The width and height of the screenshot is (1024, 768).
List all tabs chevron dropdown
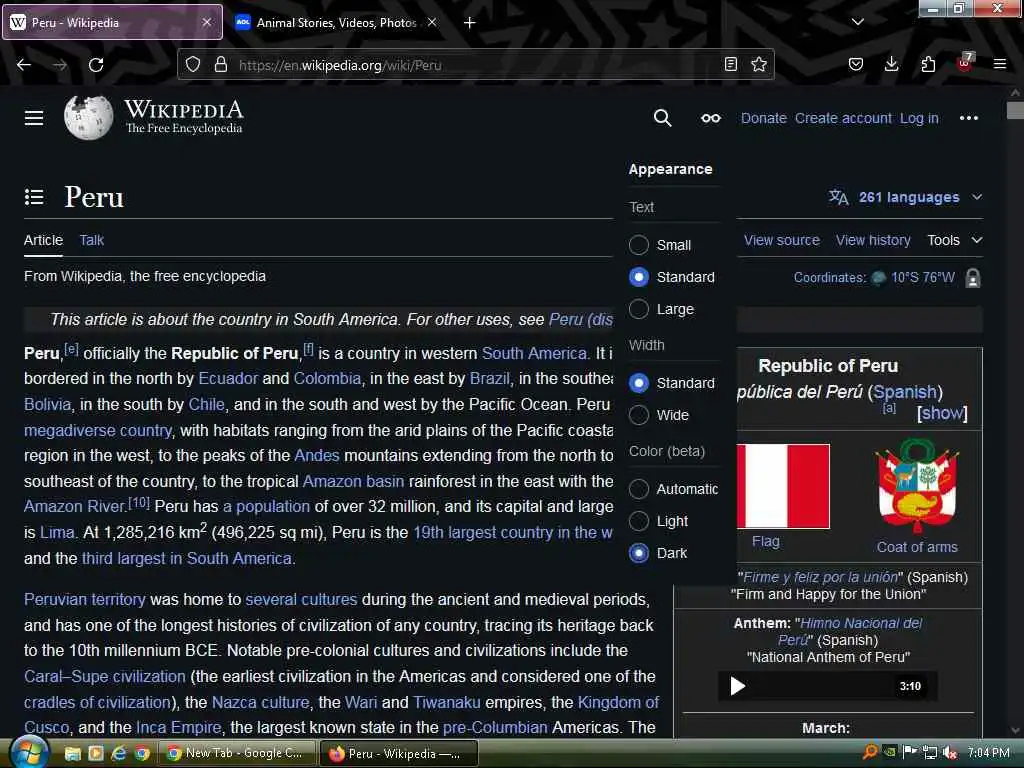tap(857, 22)
